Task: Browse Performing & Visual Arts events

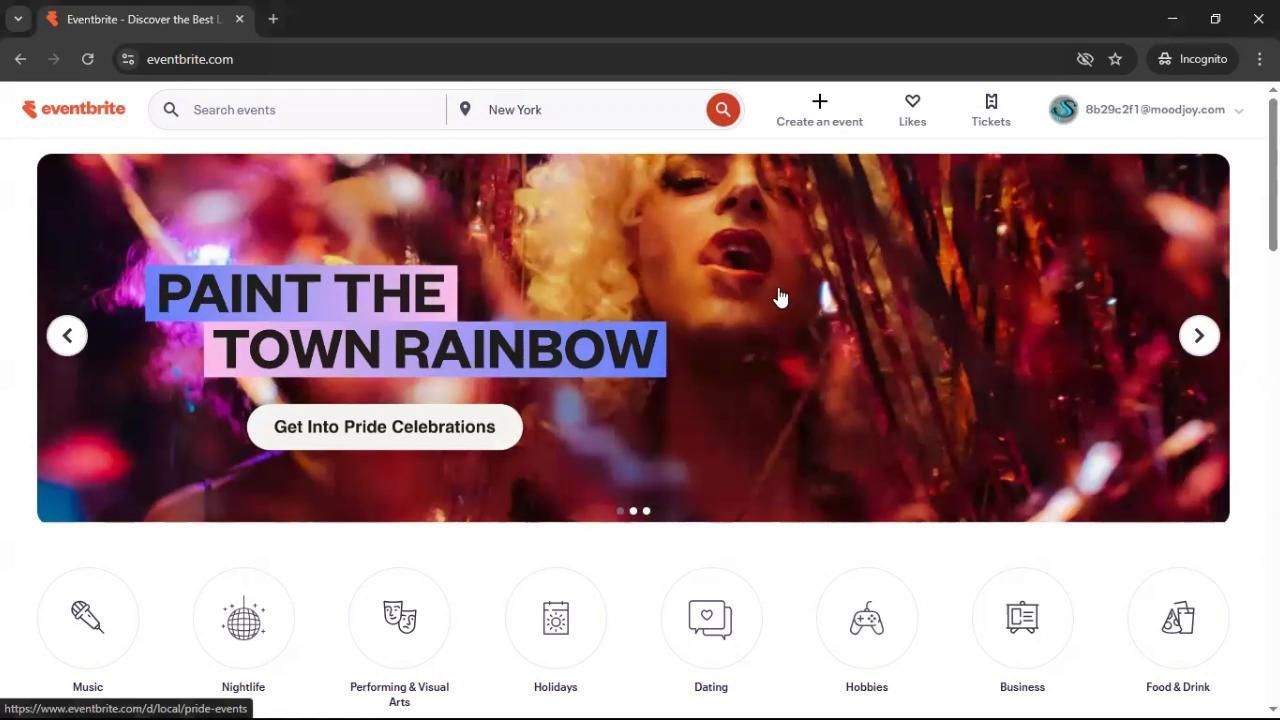Action: pos(399,617)
